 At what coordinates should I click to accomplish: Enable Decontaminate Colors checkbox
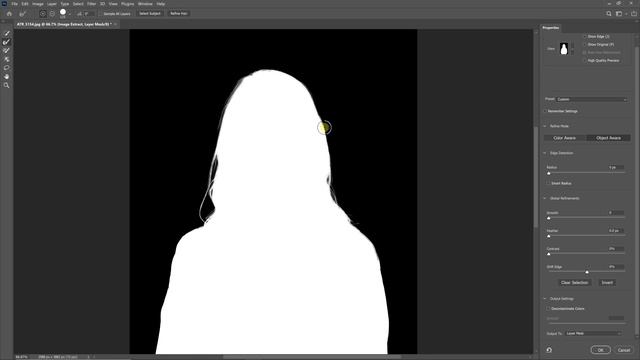coord(549,309)
